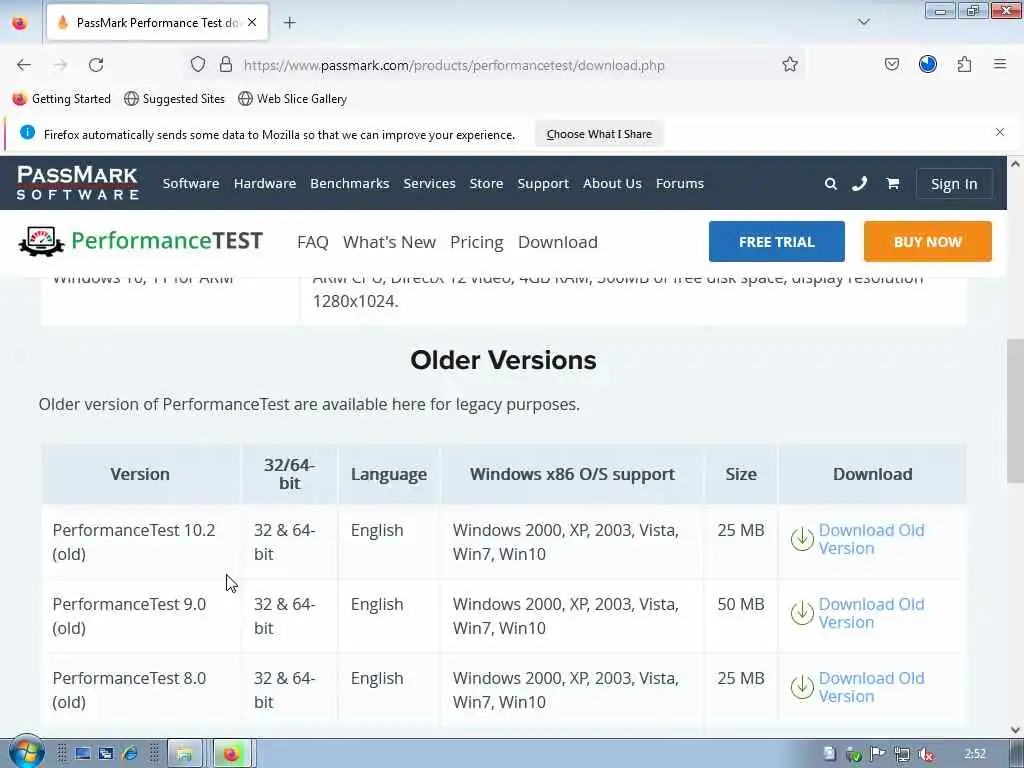The image size is (1024, 768).
Task: Click the tracking protection shield icon
Action: 198,65
